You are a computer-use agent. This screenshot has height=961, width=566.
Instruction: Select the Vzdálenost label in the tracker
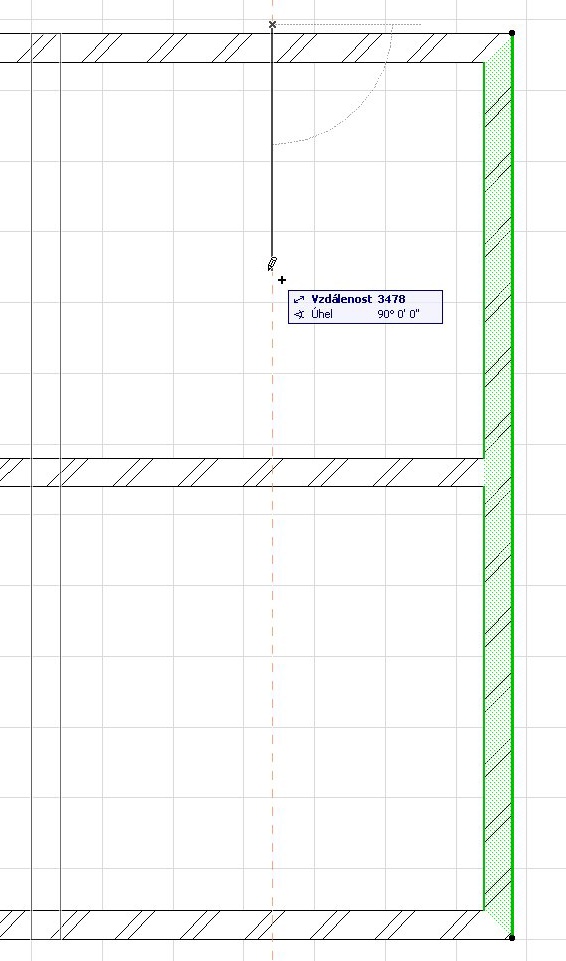[x=341, y=299]
